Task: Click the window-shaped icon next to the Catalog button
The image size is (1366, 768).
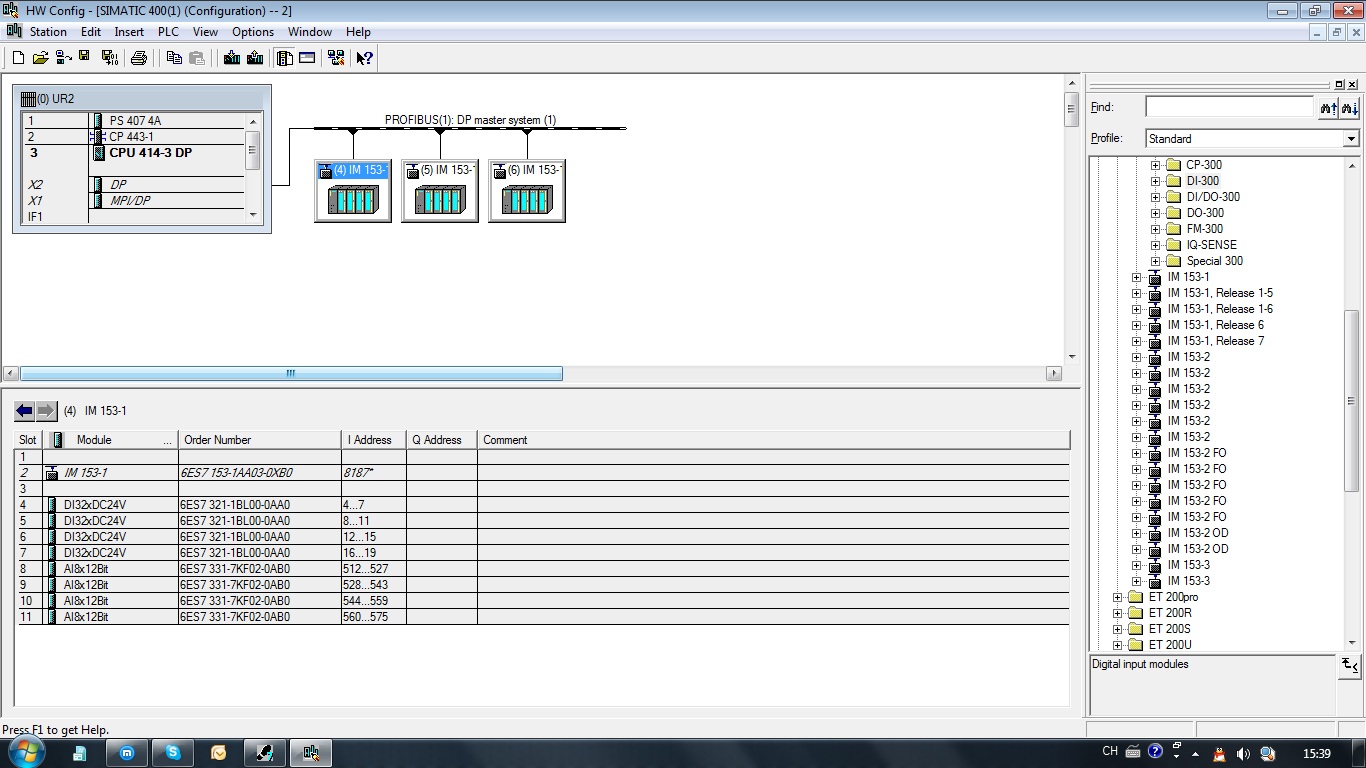Action: coord(307,58)
